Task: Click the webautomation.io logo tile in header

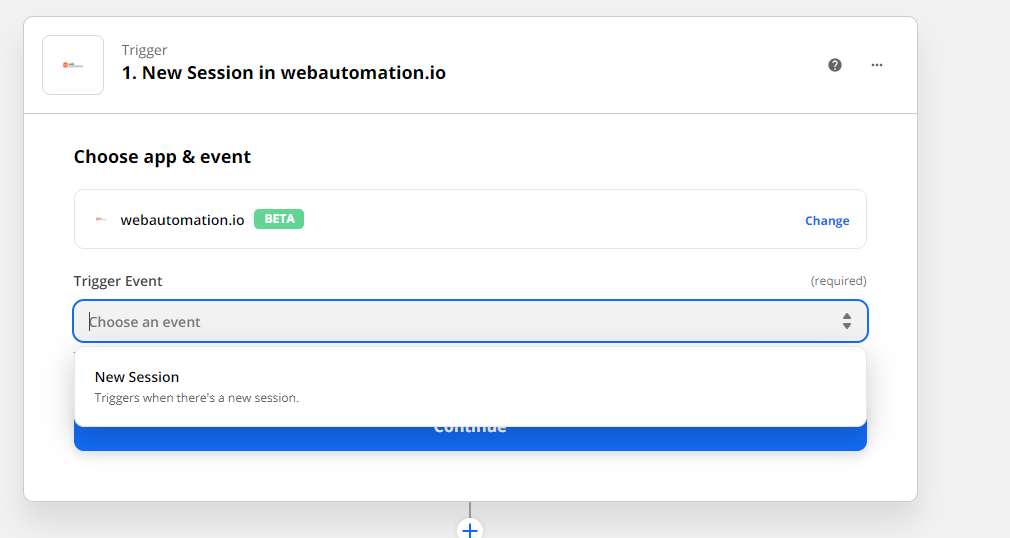Action: 73,65
